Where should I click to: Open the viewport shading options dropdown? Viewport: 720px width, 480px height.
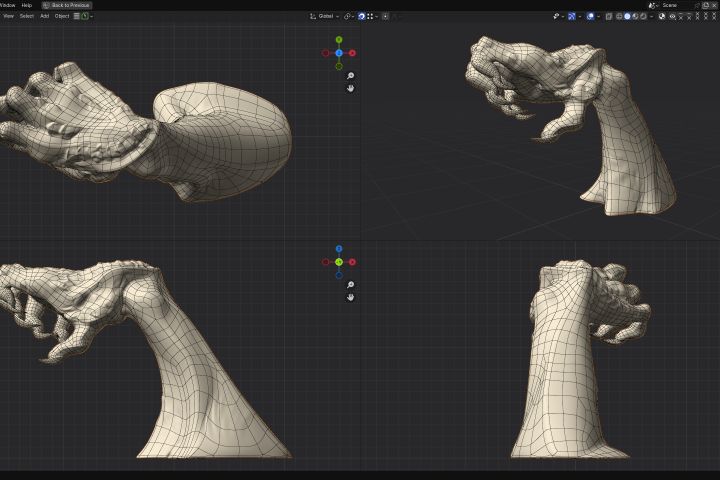point(652,16)
